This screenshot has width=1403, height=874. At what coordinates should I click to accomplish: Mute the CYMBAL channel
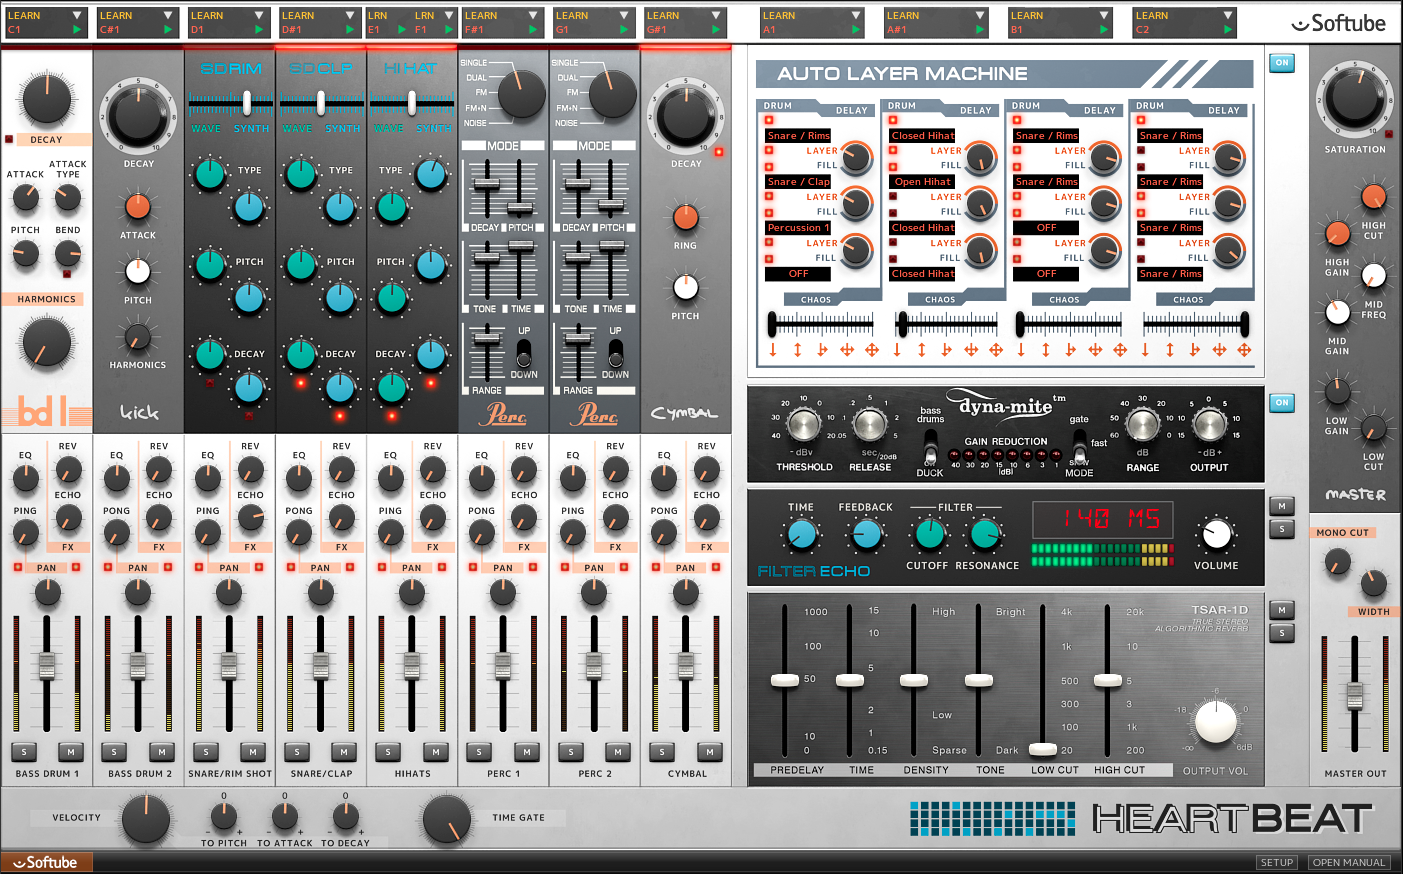point(708,752)
